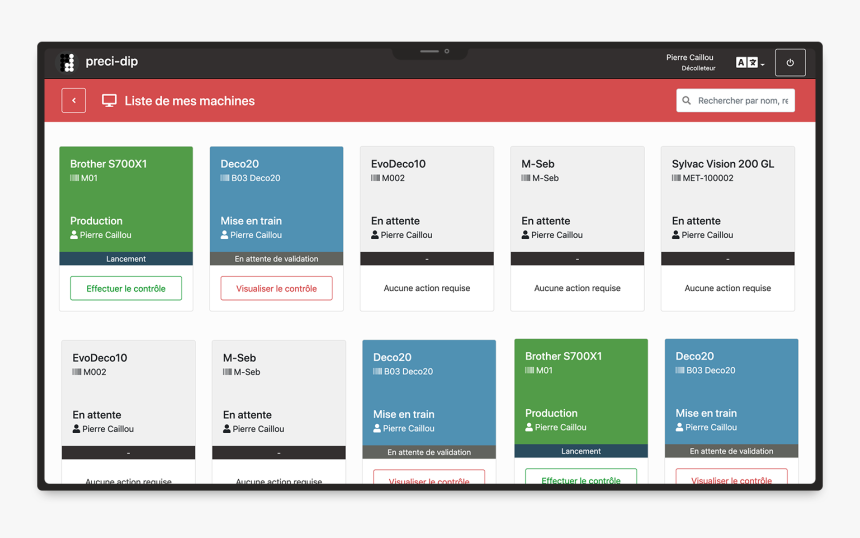Click Aucune action requise under Sylvac Vision card
This screenshot has width=860, height=538.
pos(727,288)
